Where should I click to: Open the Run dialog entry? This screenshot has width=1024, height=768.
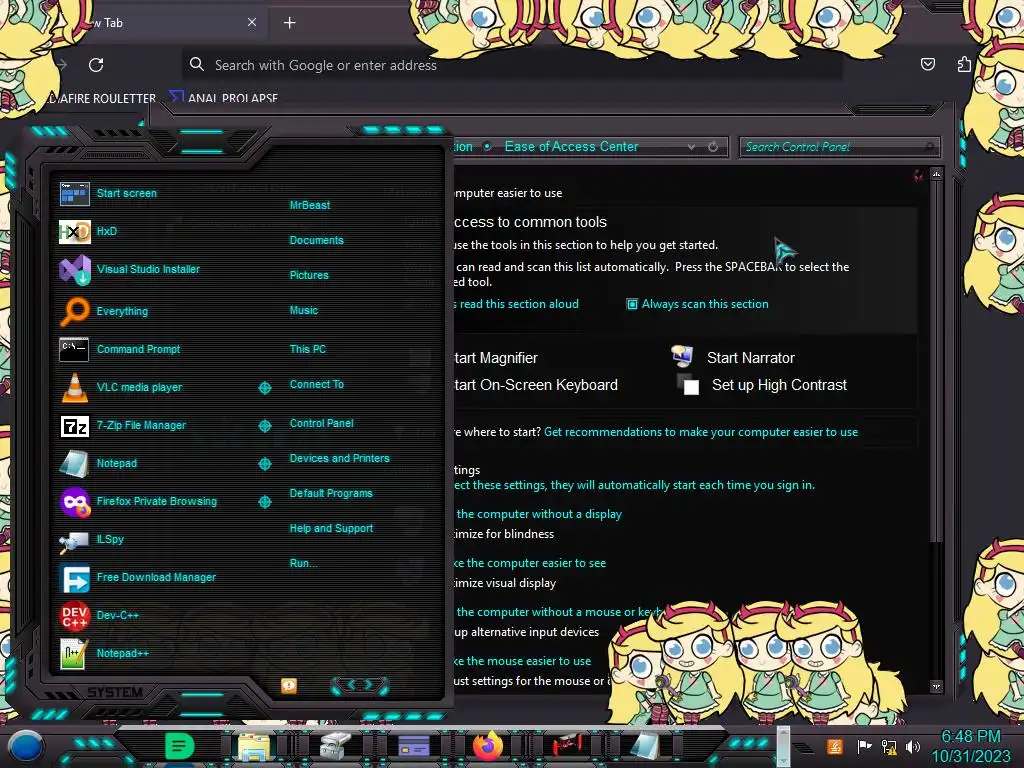[x=304, y=564]
